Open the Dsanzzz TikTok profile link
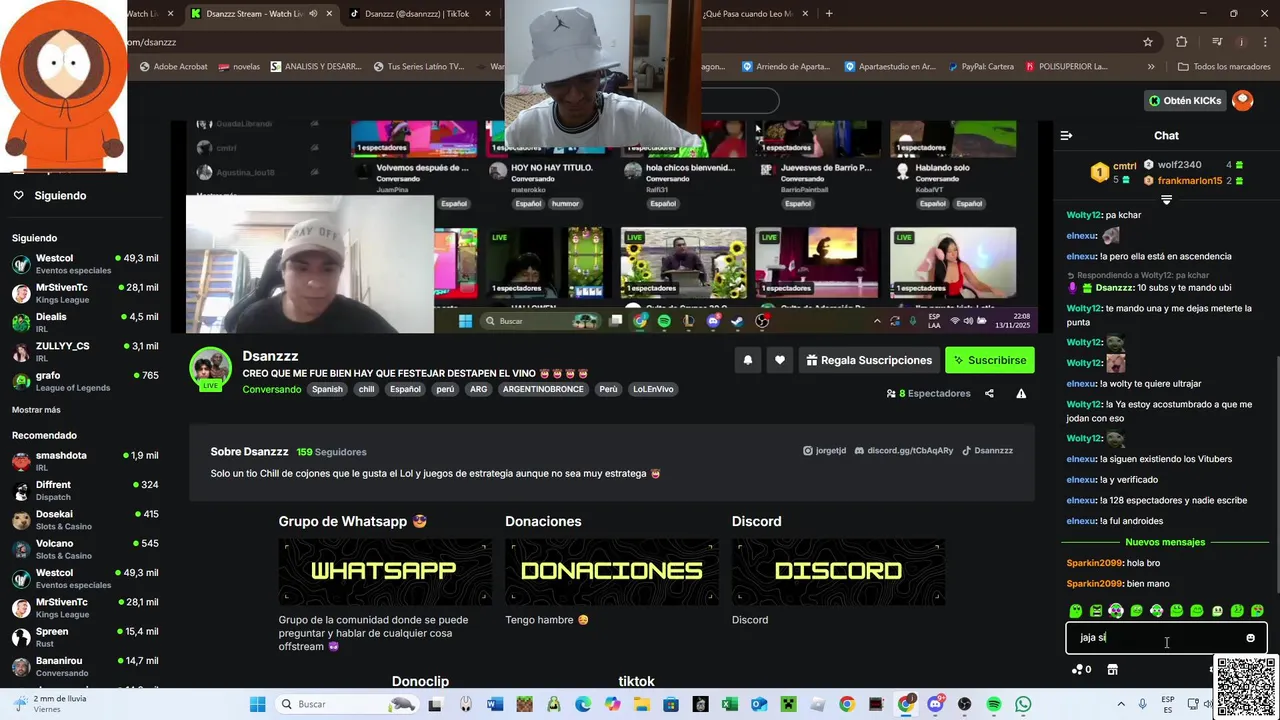This screenshot has height=720, width=1280. (987, 451)
